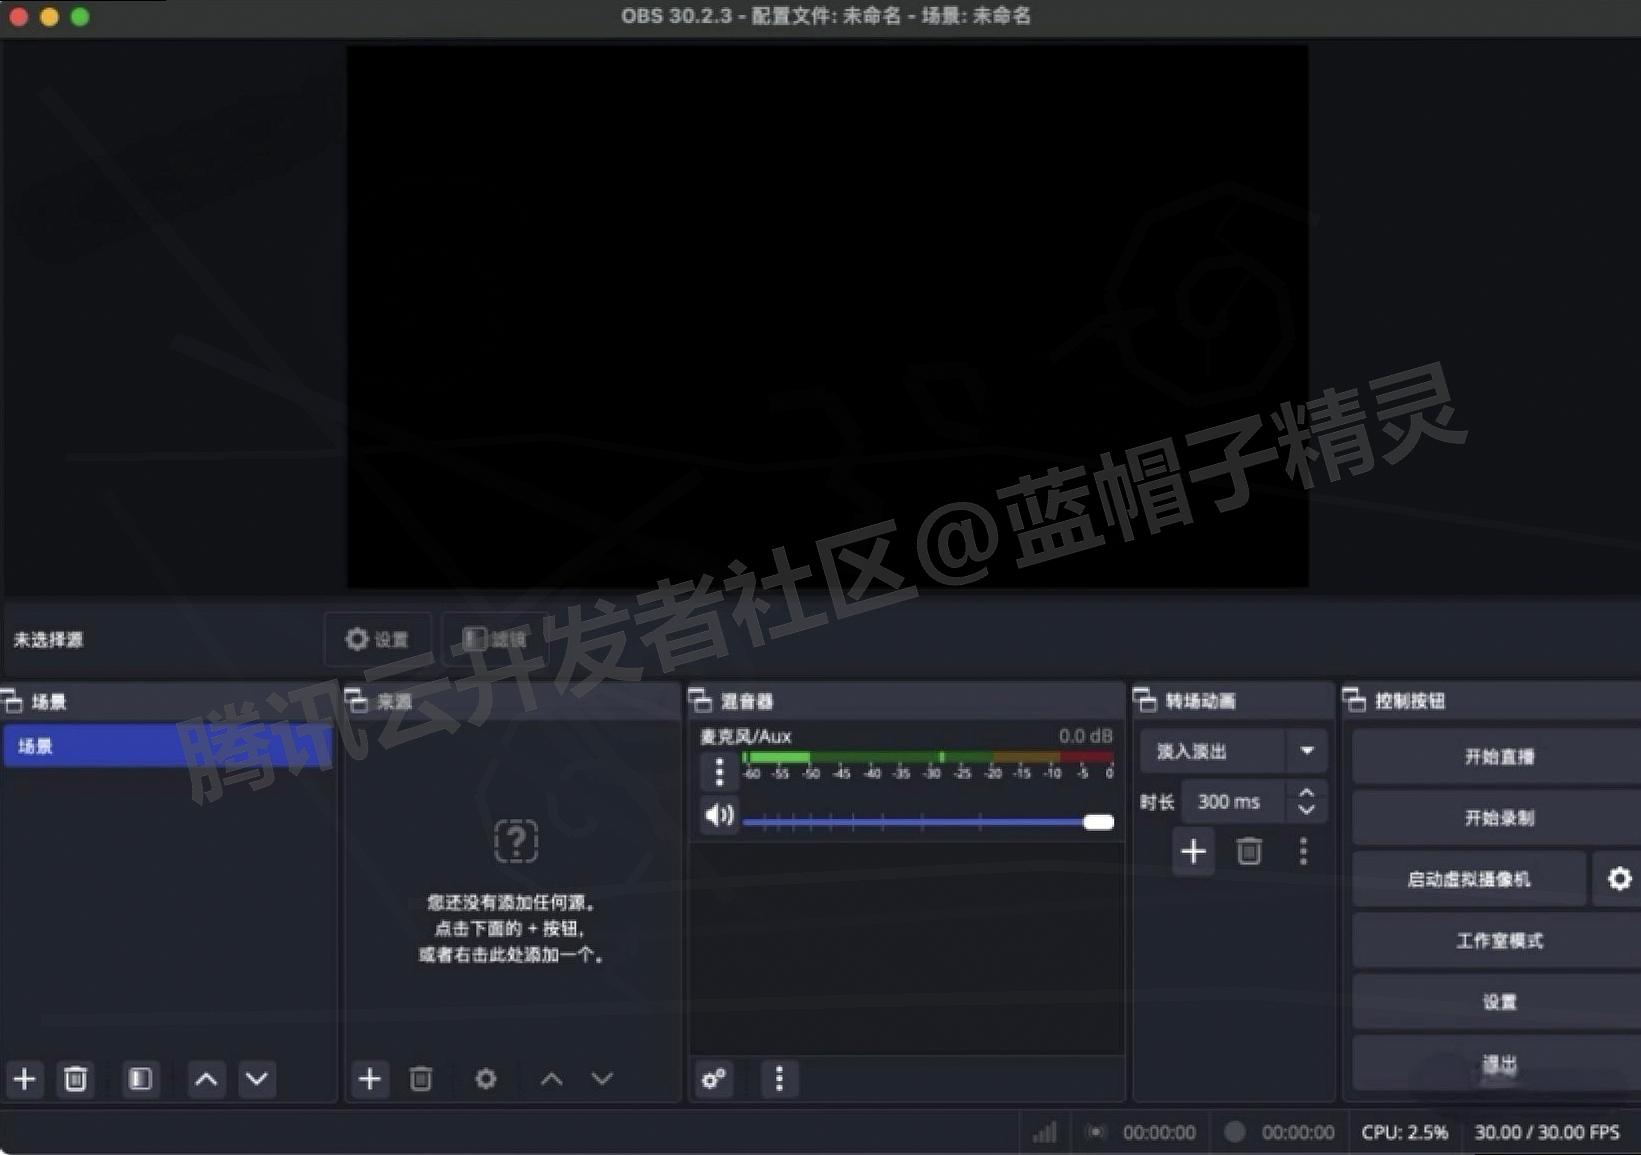The width and height of the screenshot is (1641, 1155).
Task: Move the source up in the list
Action: (x=550, y=1079)
